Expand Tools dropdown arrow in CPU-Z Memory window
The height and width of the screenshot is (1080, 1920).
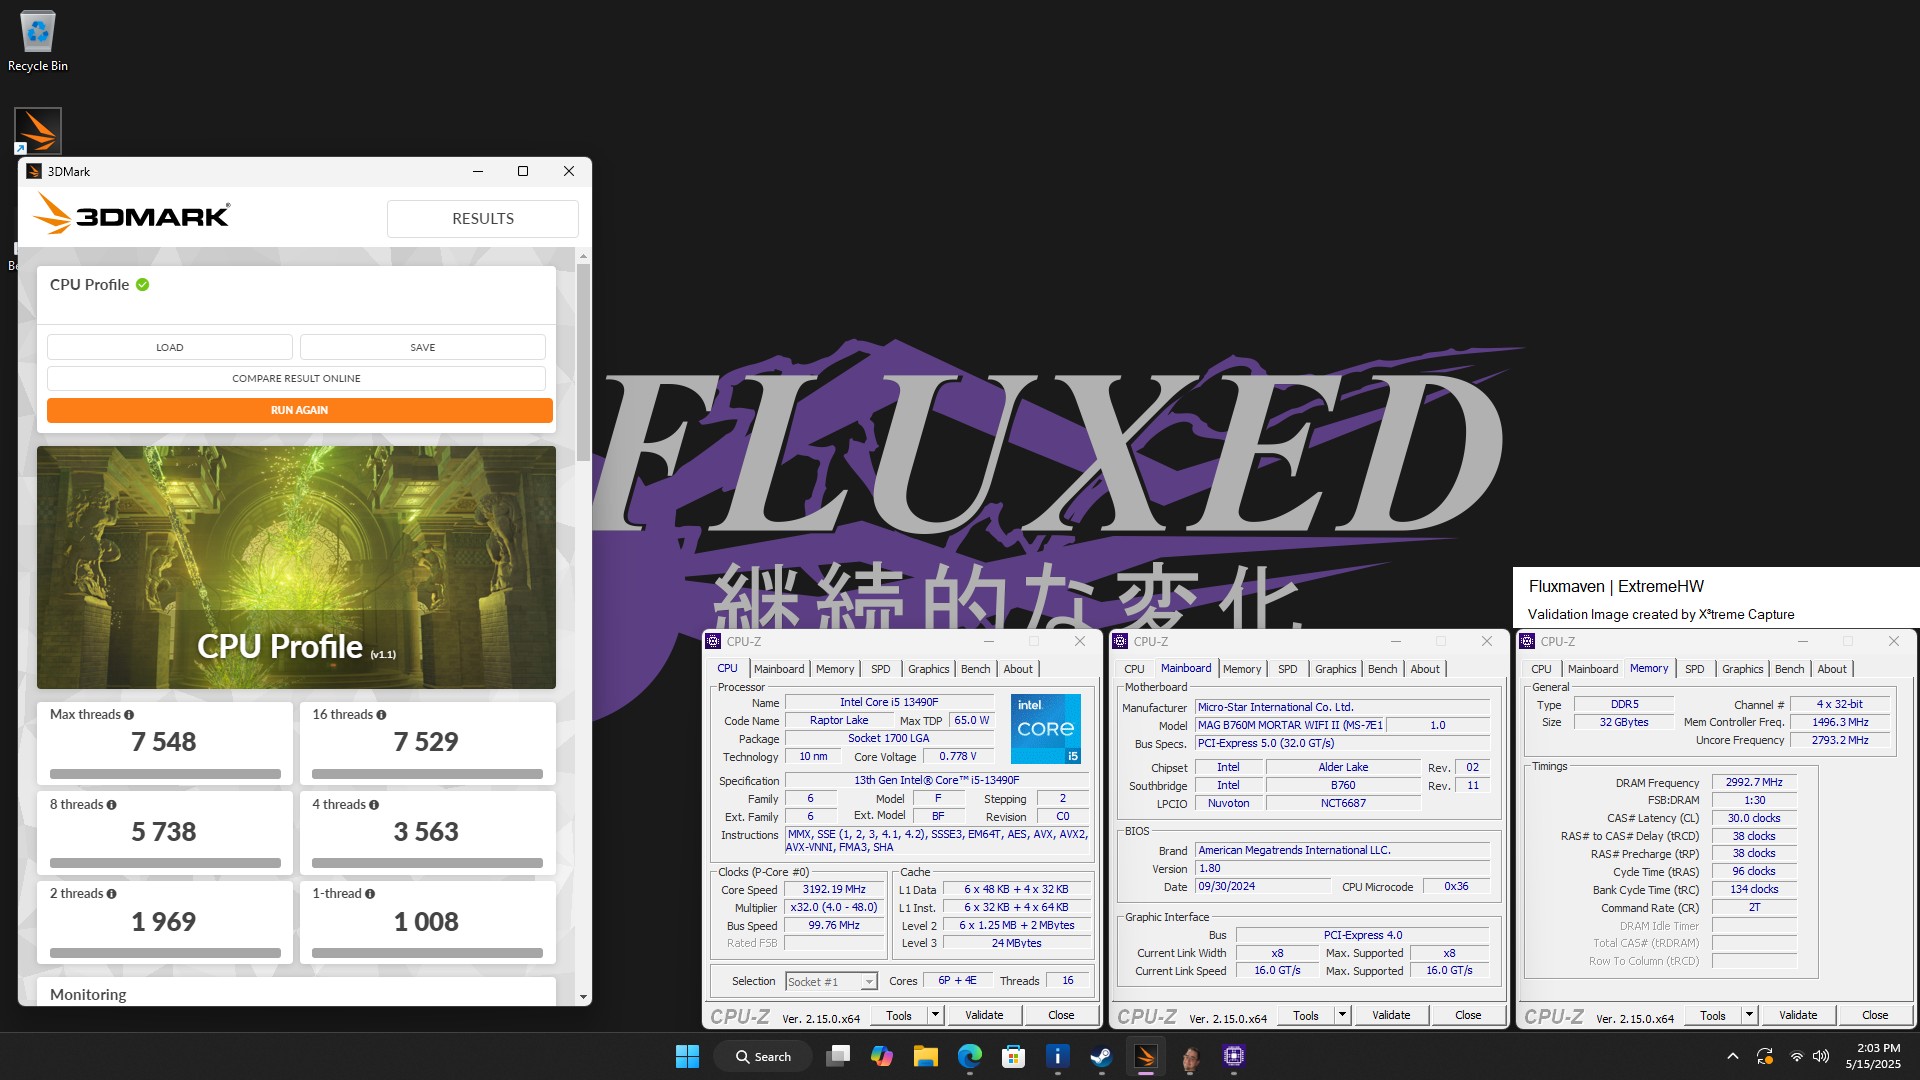pyautogui.click(x=1749, y=1015)
